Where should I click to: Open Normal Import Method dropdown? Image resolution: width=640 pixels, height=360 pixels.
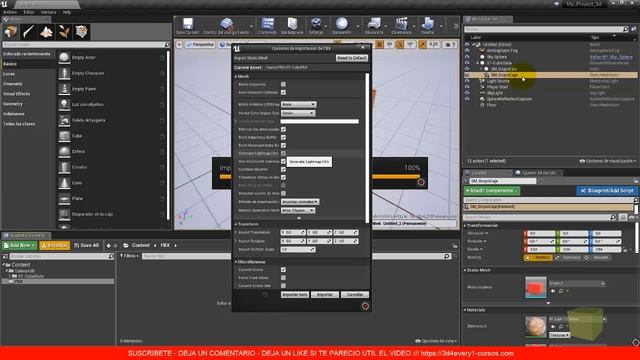300,202
